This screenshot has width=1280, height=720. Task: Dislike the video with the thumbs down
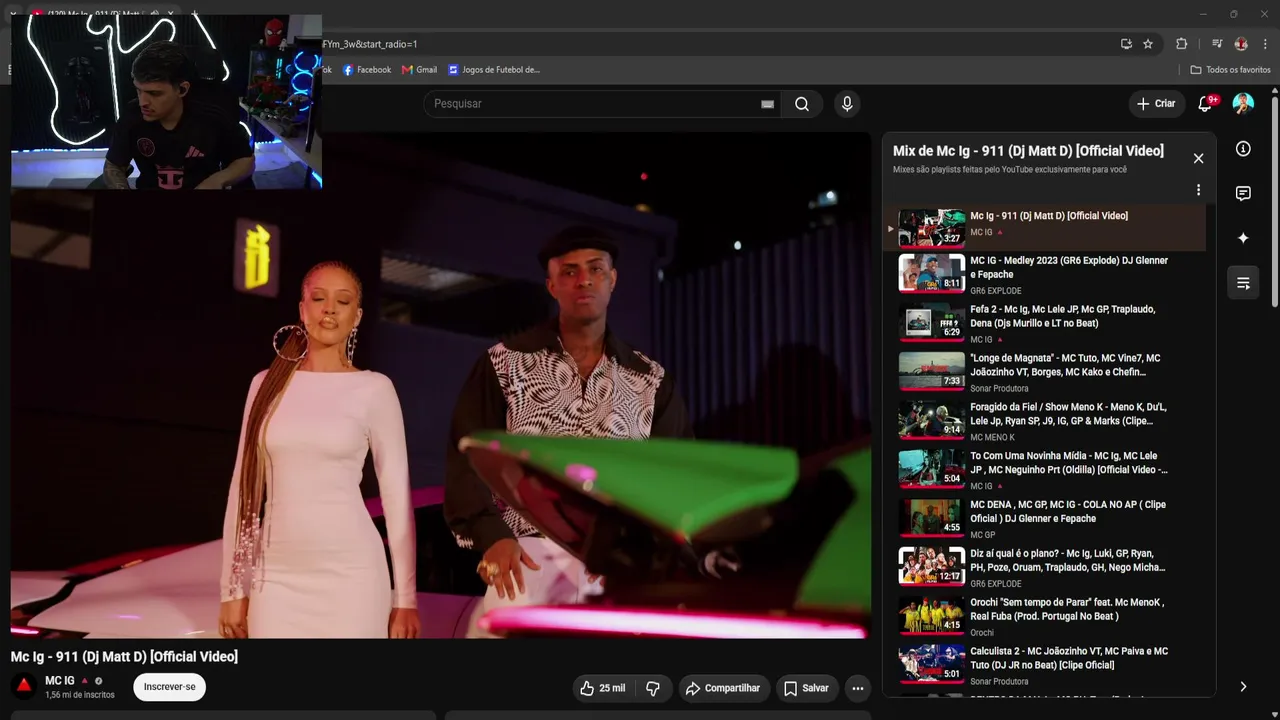653,688
